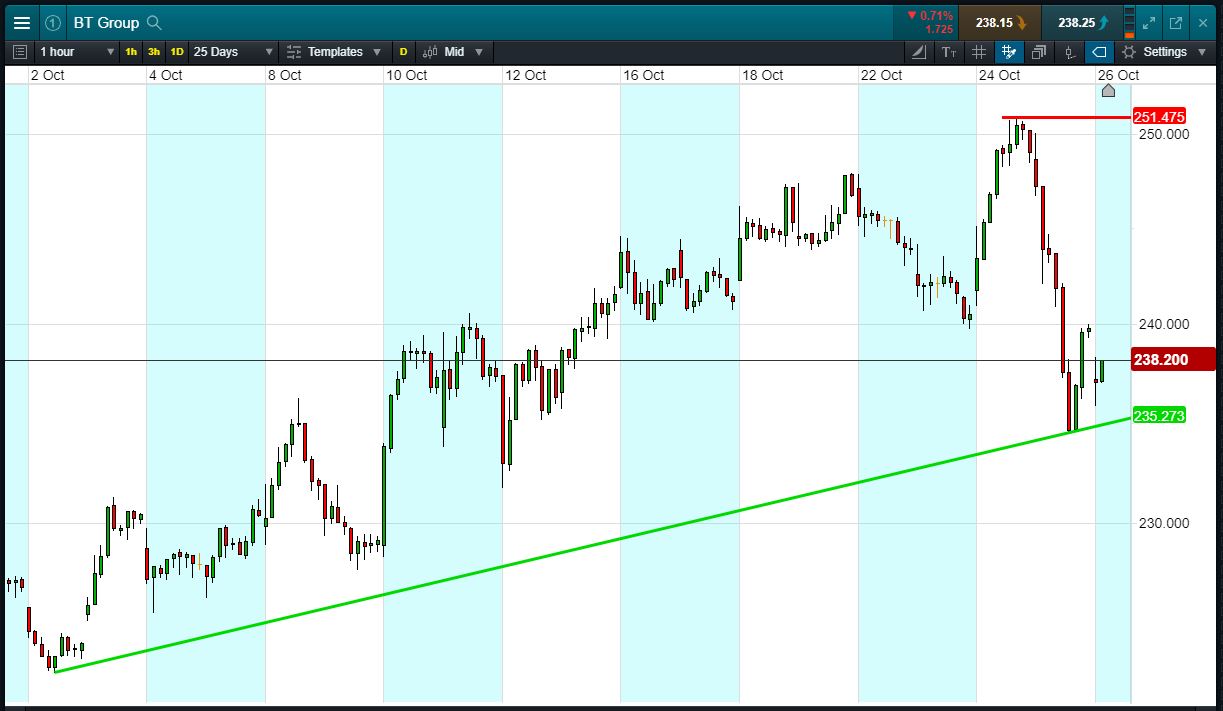Click the search magnifier next to BT Group

point(153,22)
